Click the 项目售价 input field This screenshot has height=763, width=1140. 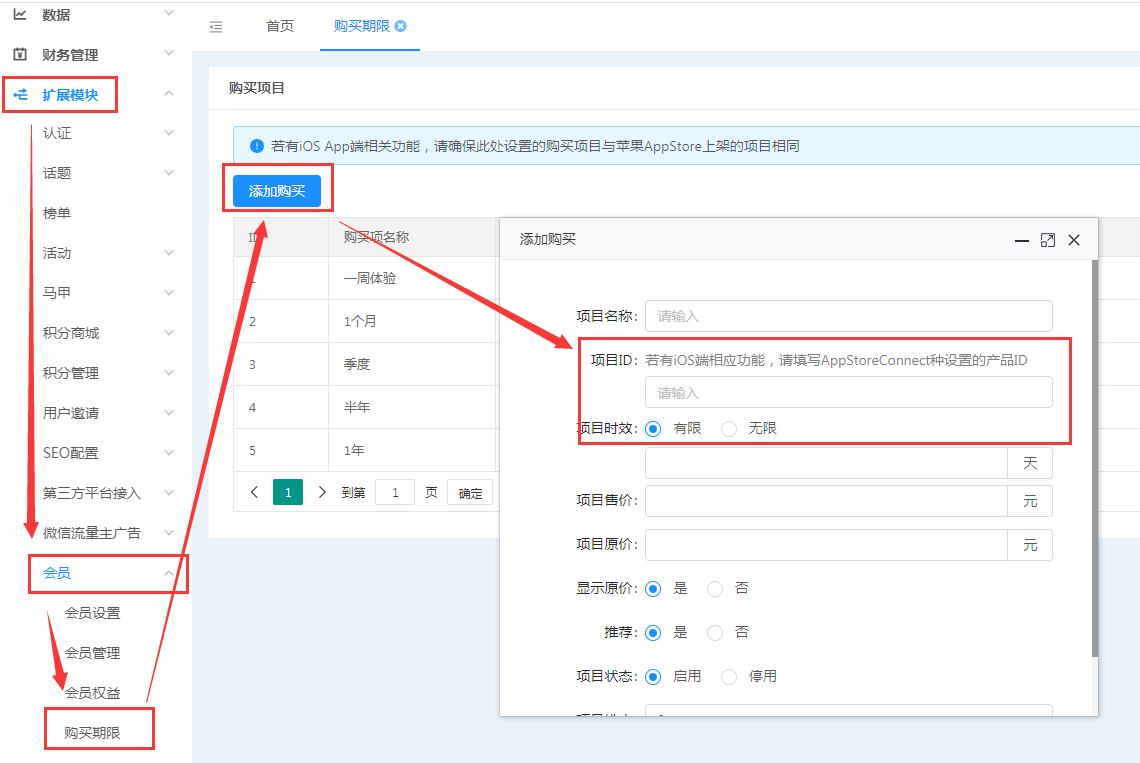pos(826,501)
